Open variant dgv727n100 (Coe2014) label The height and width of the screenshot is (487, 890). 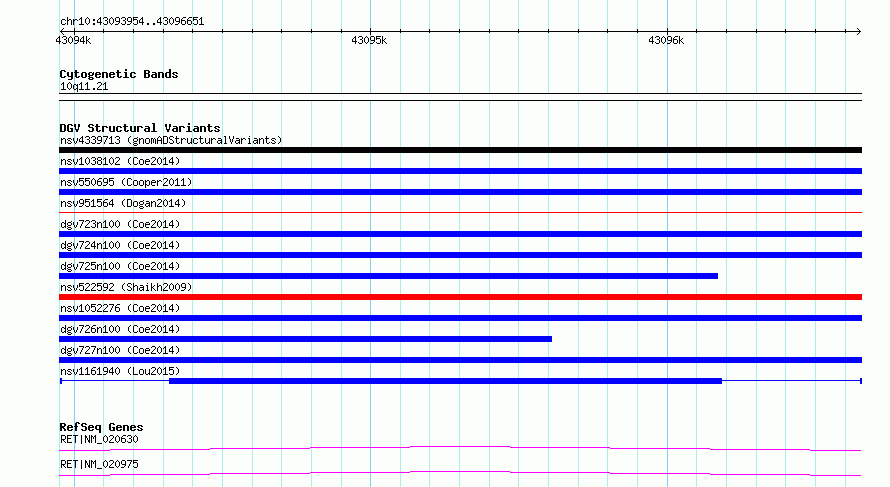120,350
